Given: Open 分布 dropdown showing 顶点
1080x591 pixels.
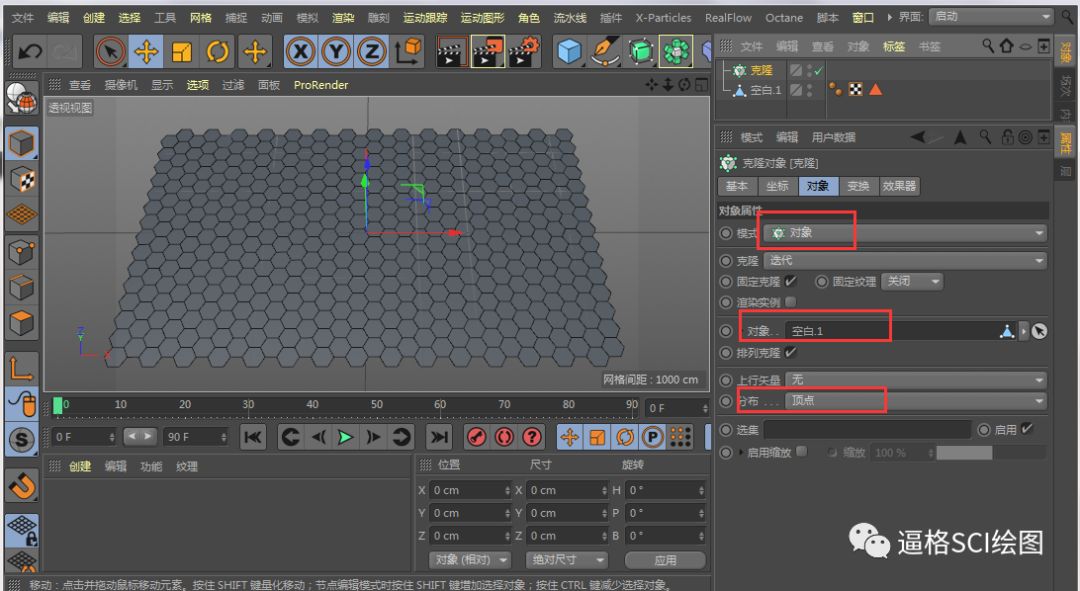Looking at the screenshot, I should click(916, 400).
